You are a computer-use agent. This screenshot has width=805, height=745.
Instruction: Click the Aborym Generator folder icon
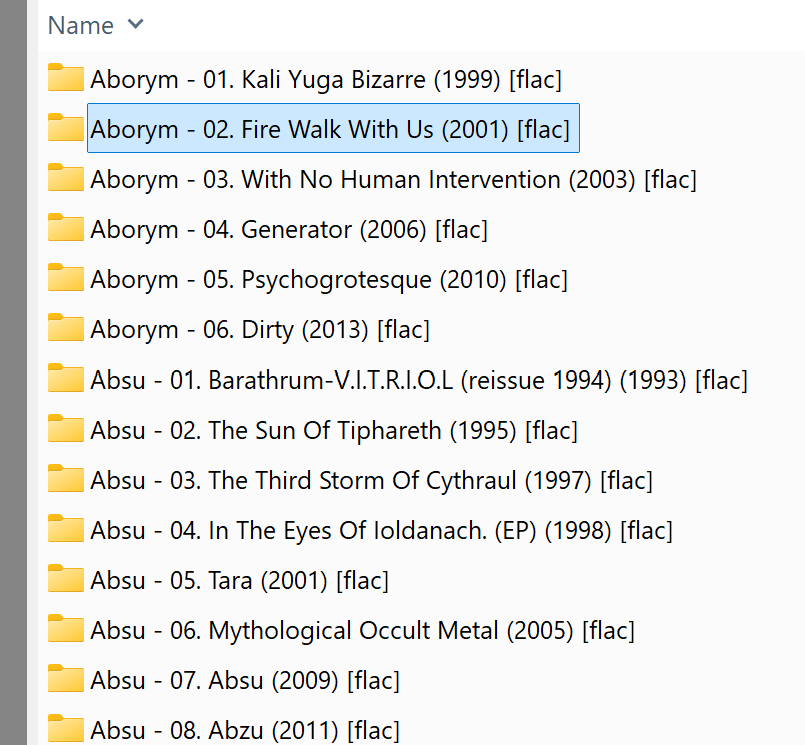(66, 228)
